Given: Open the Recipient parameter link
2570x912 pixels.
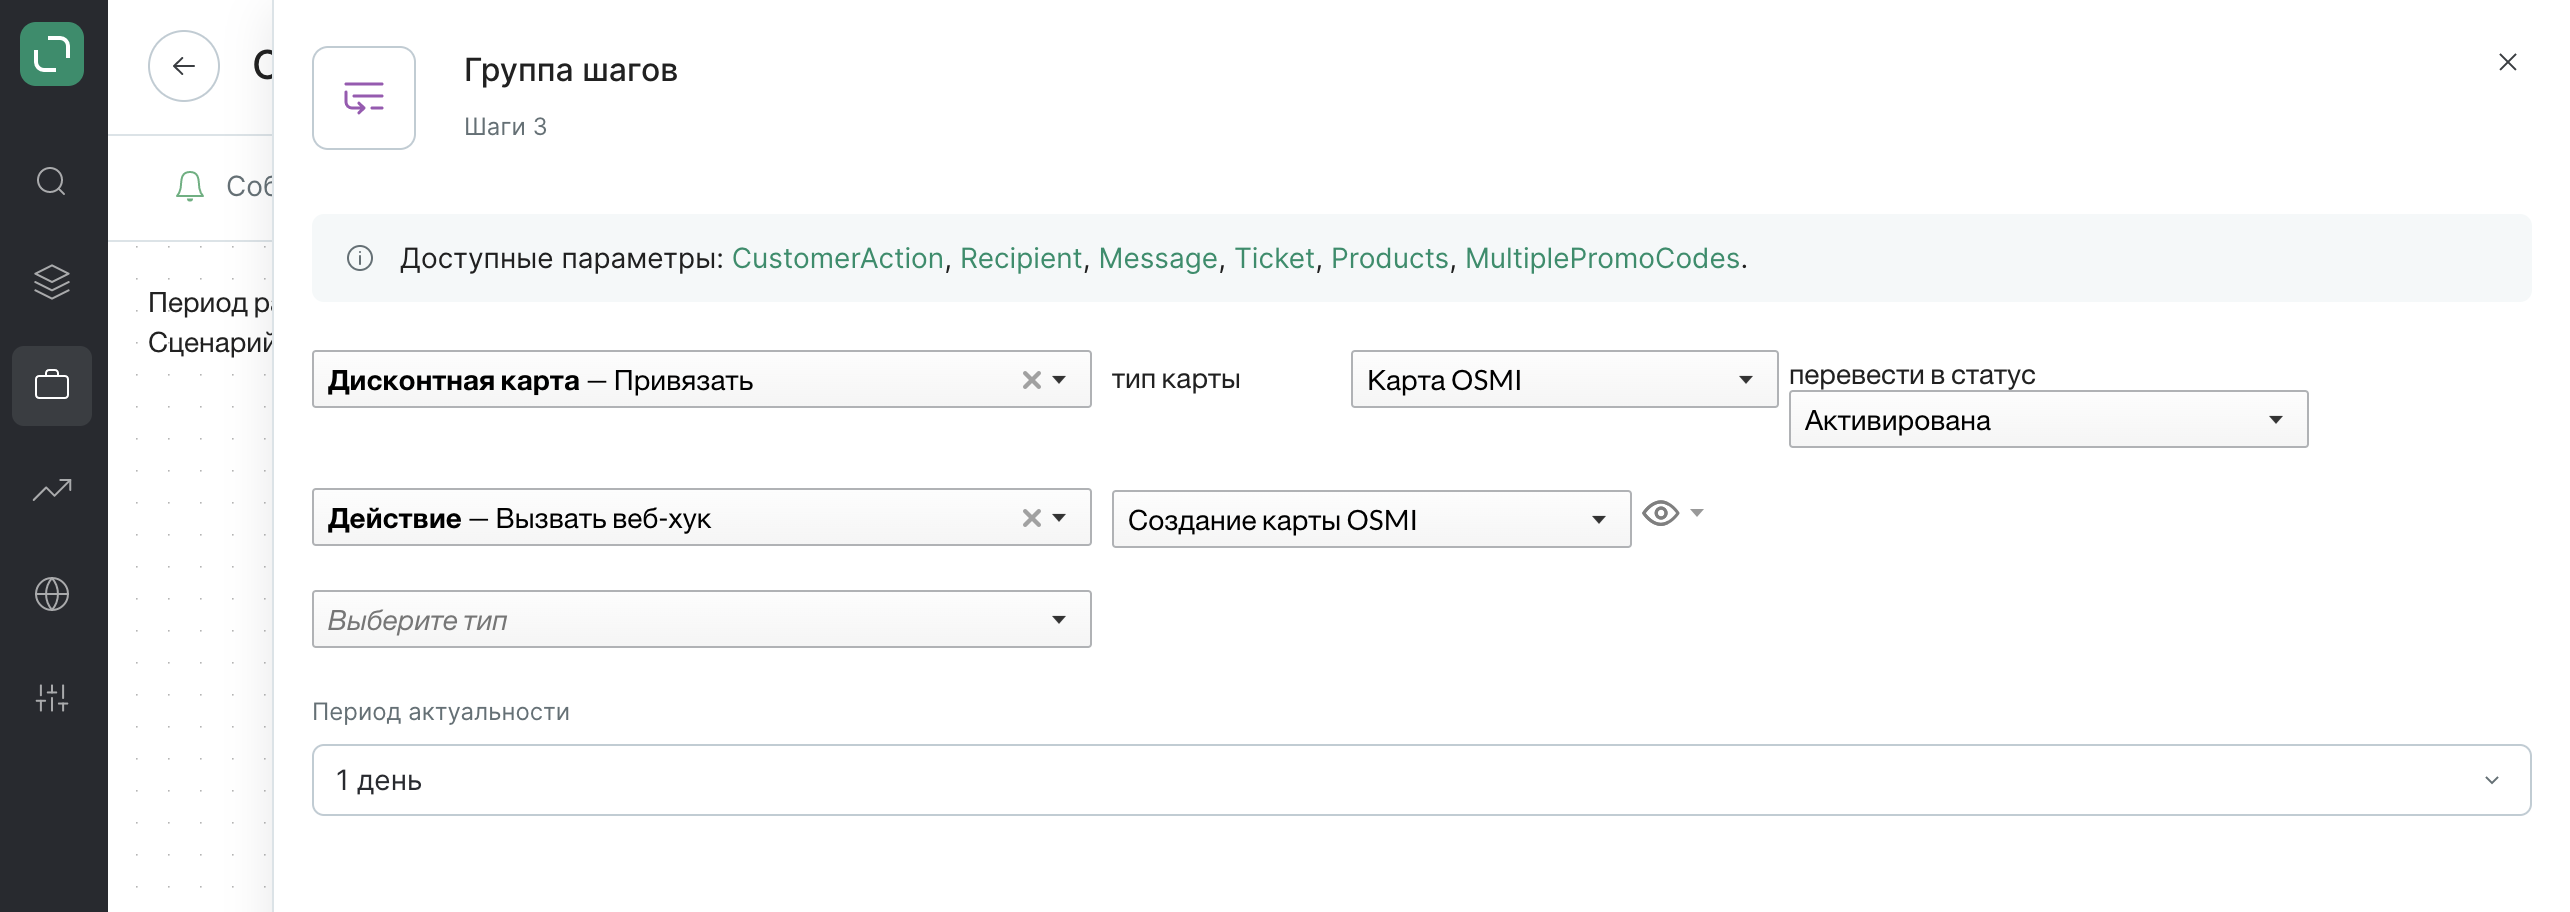Looking at the screenshot, I should (x=1021, y=258).
